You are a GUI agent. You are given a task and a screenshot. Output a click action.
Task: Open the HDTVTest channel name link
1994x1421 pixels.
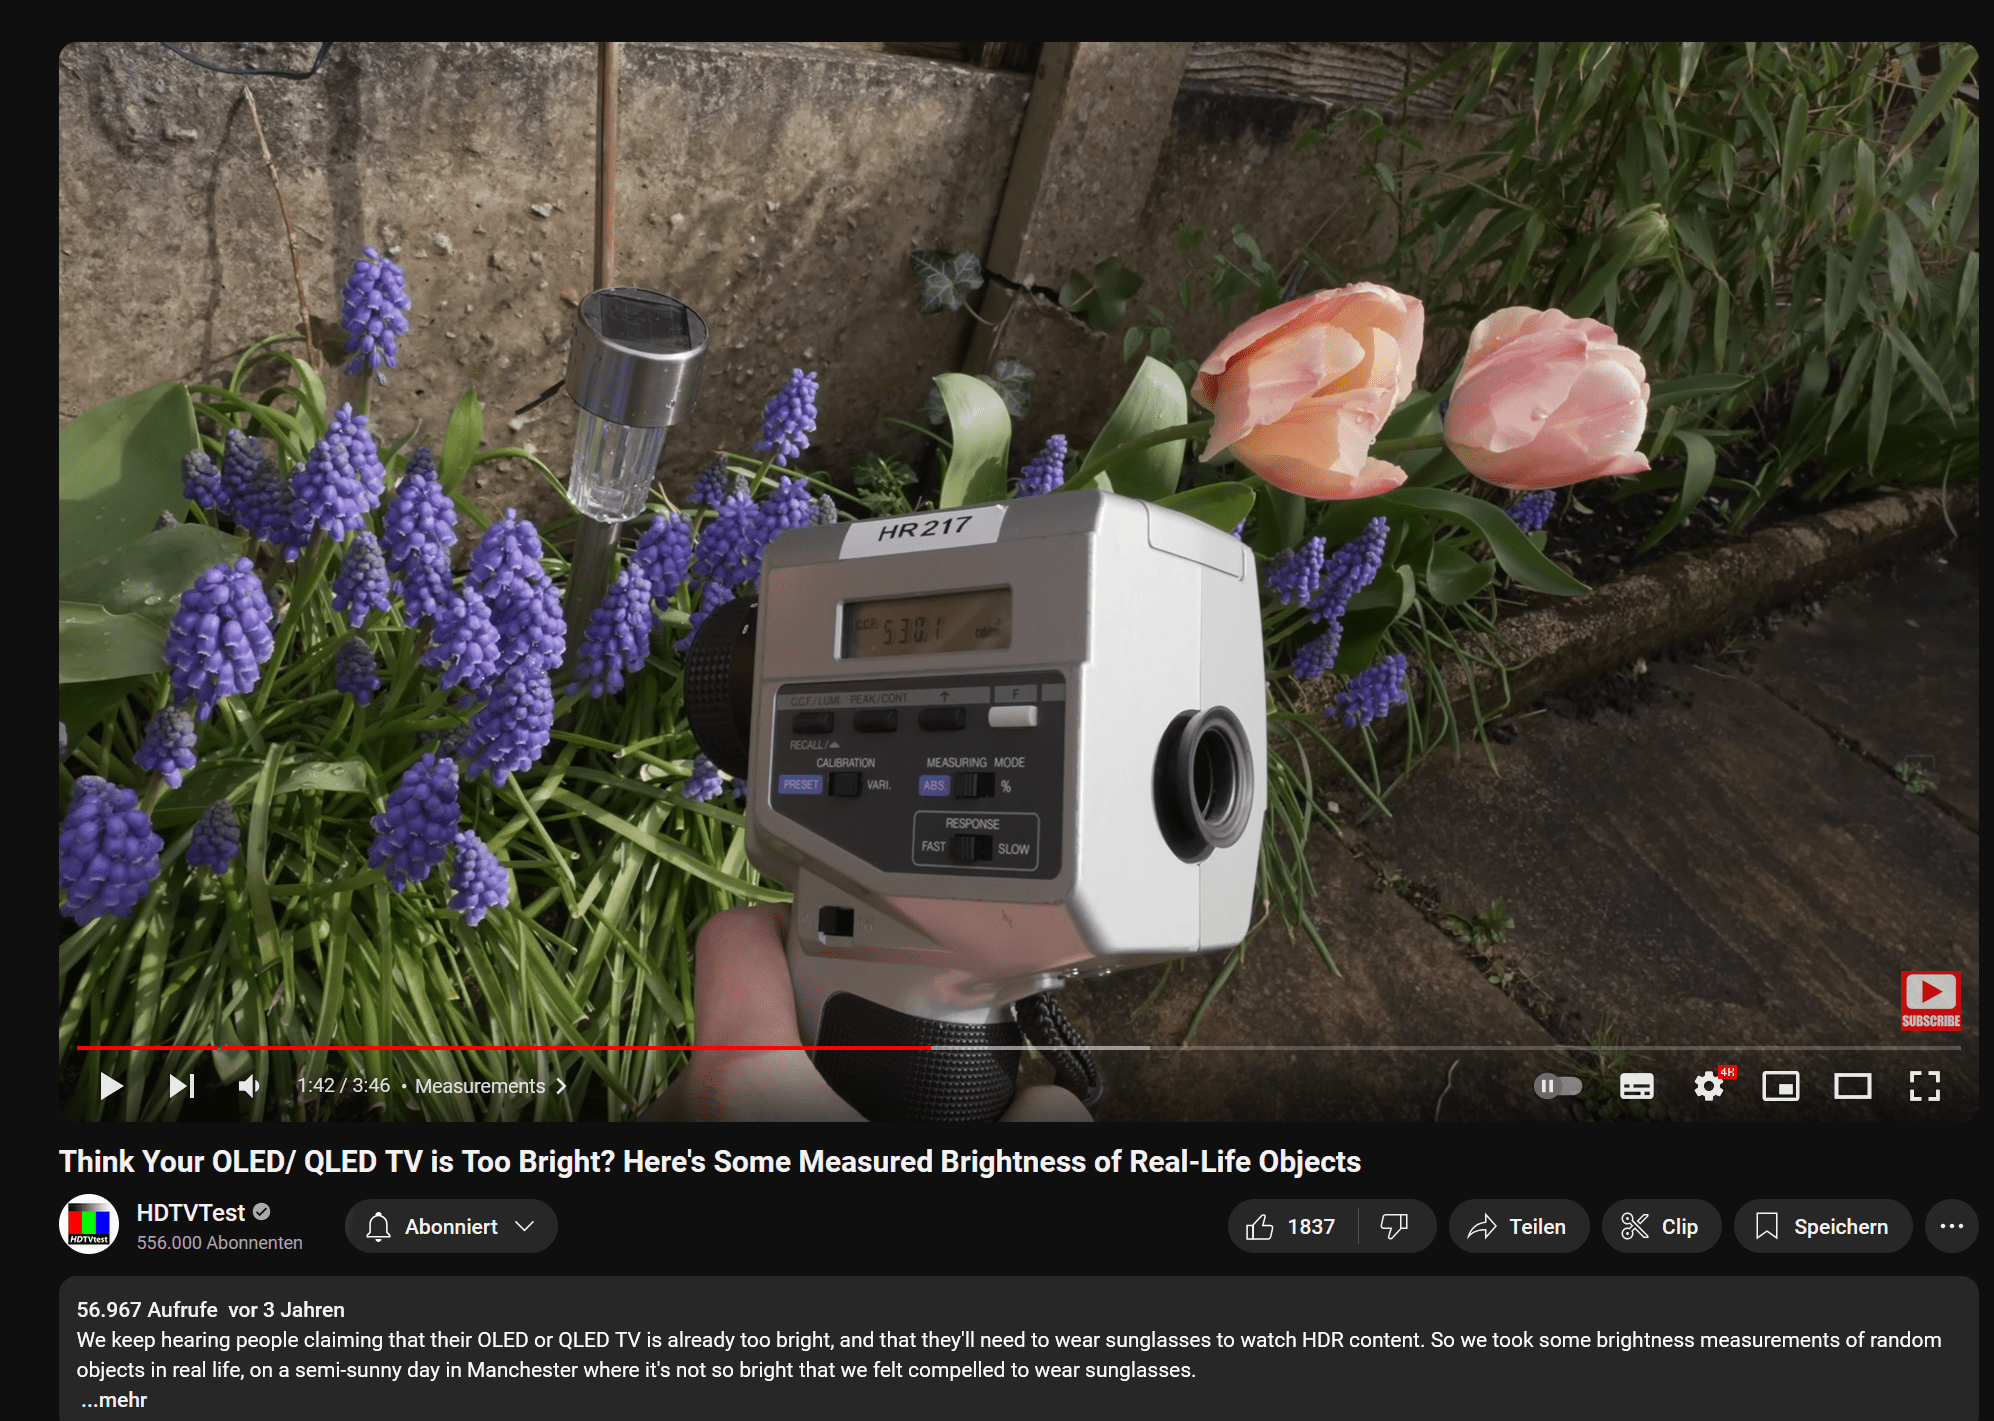pyautogui.click(x=190, y=1213)
